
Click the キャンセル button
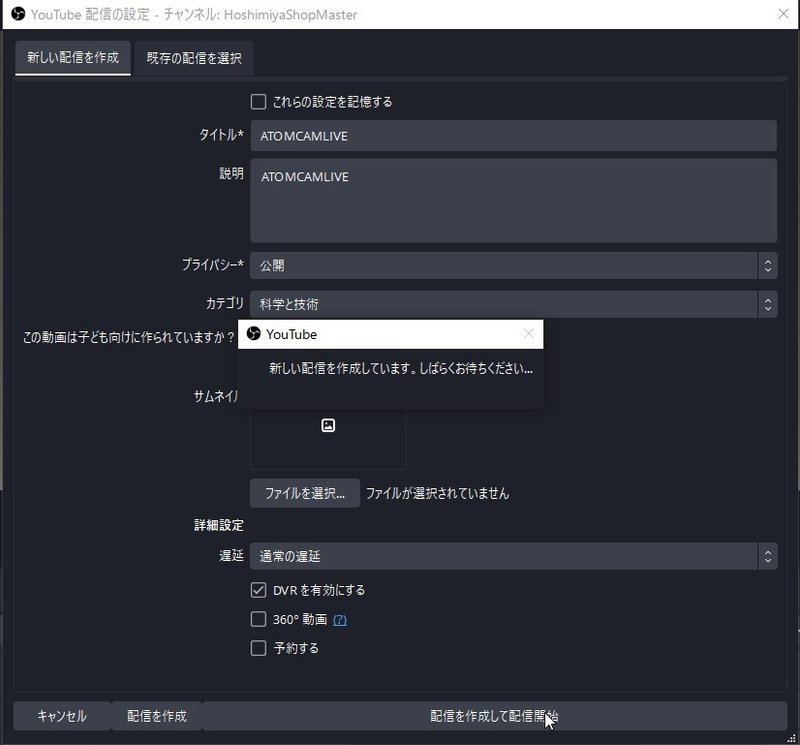pyautogui.click(x=62, y=716)
